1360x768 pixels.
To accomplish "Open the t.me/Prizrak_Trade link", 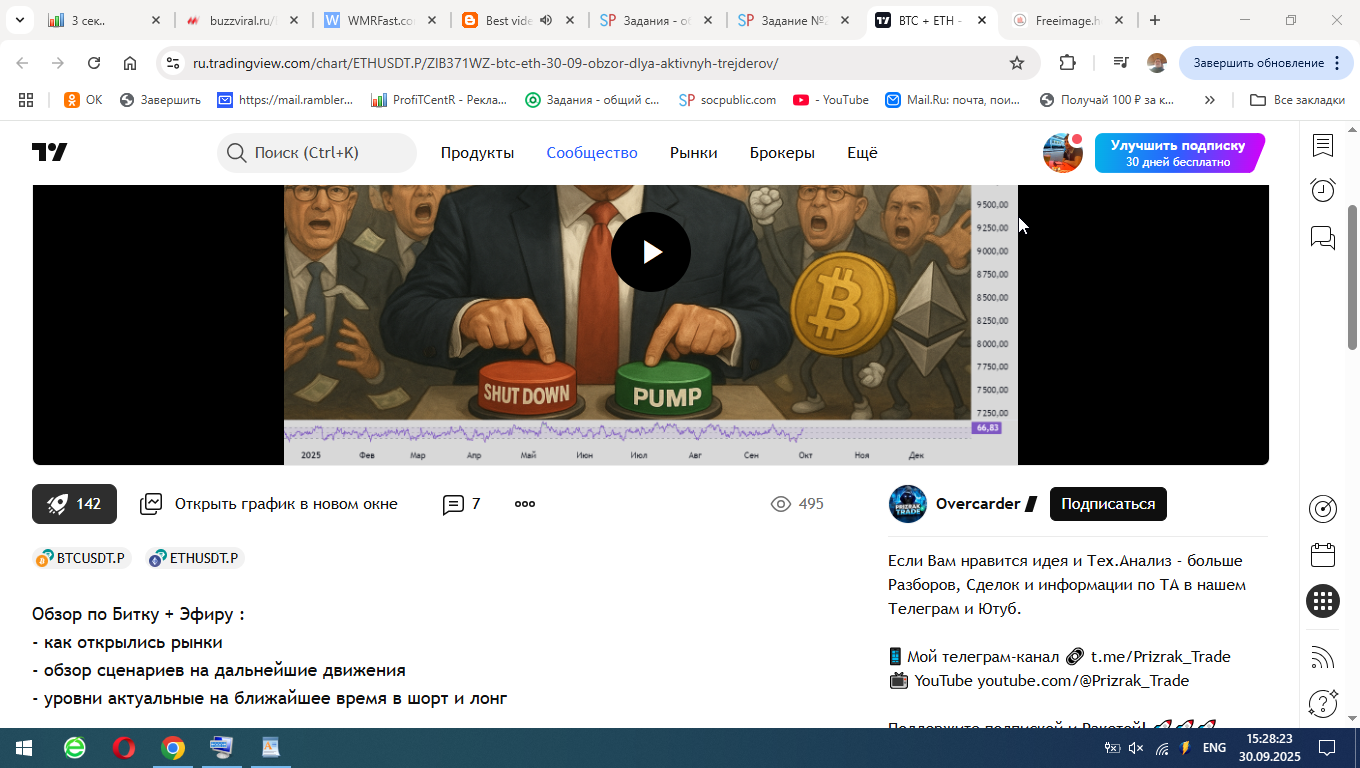I will [x=1160, y=657].
